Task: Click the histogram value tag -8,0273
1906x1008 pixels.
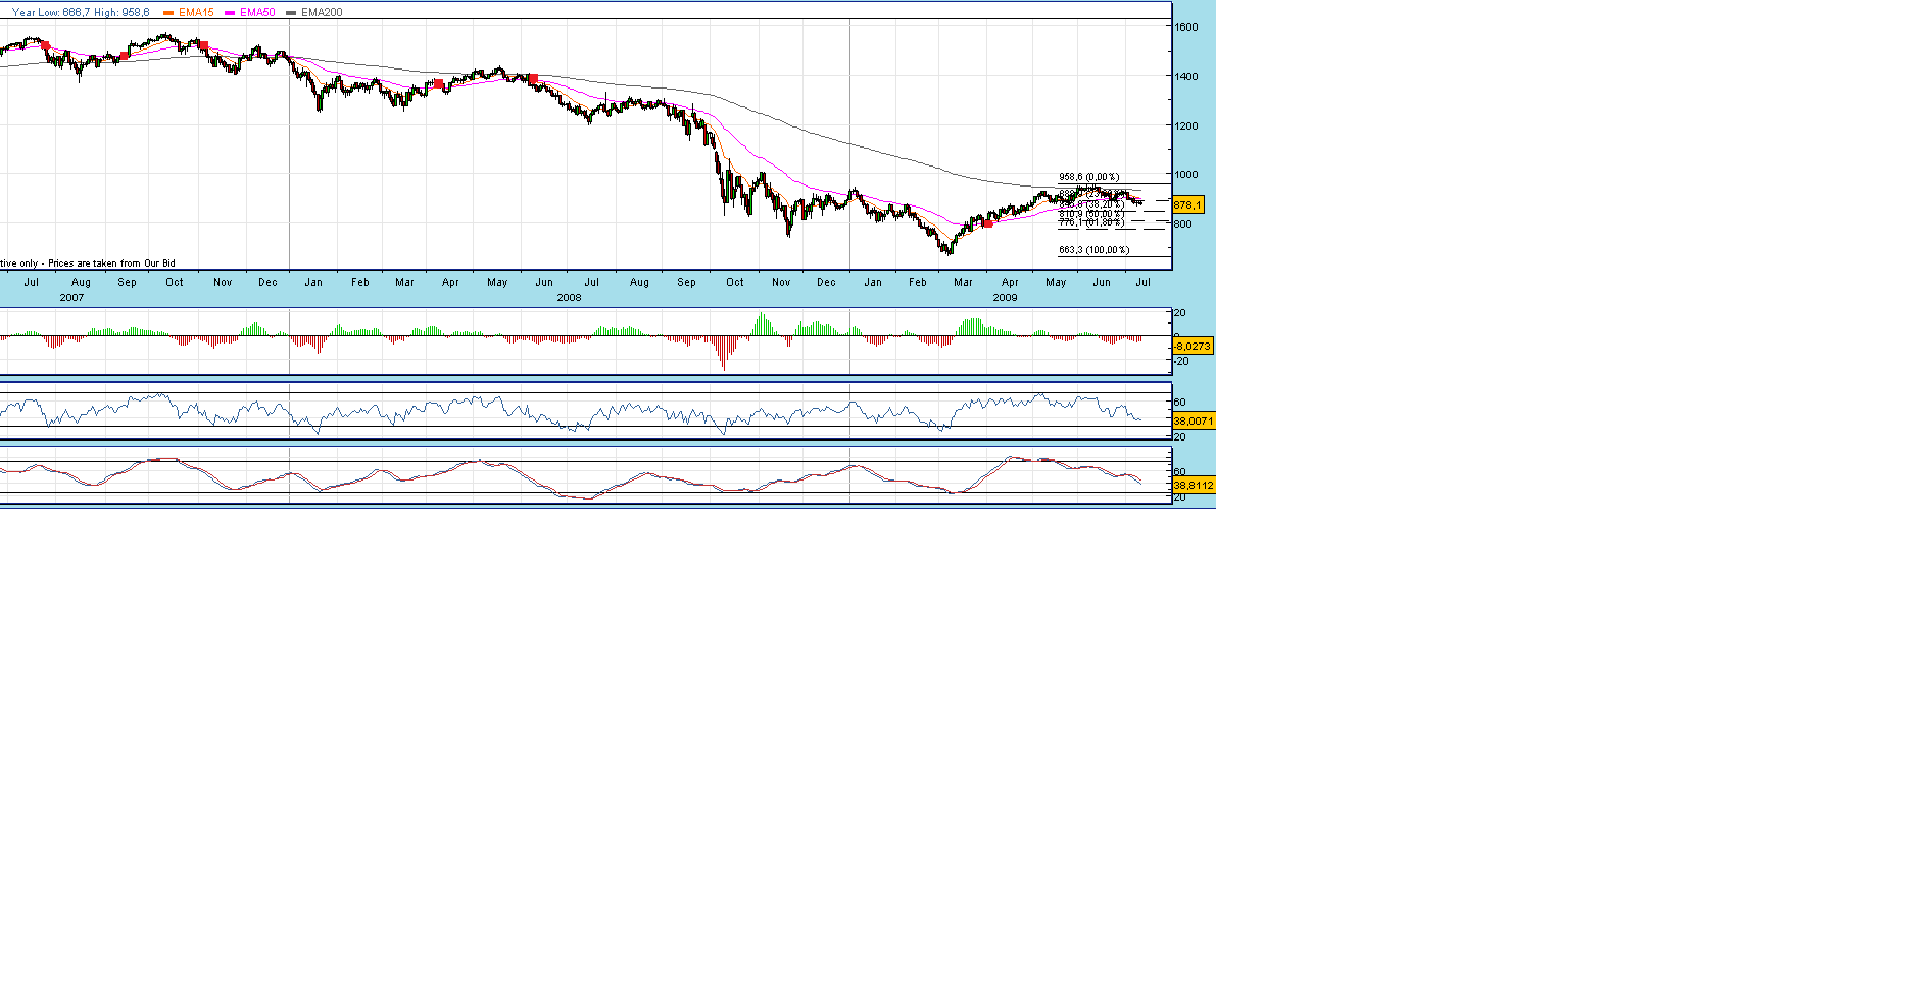Action: click(x=1193, y=346)
